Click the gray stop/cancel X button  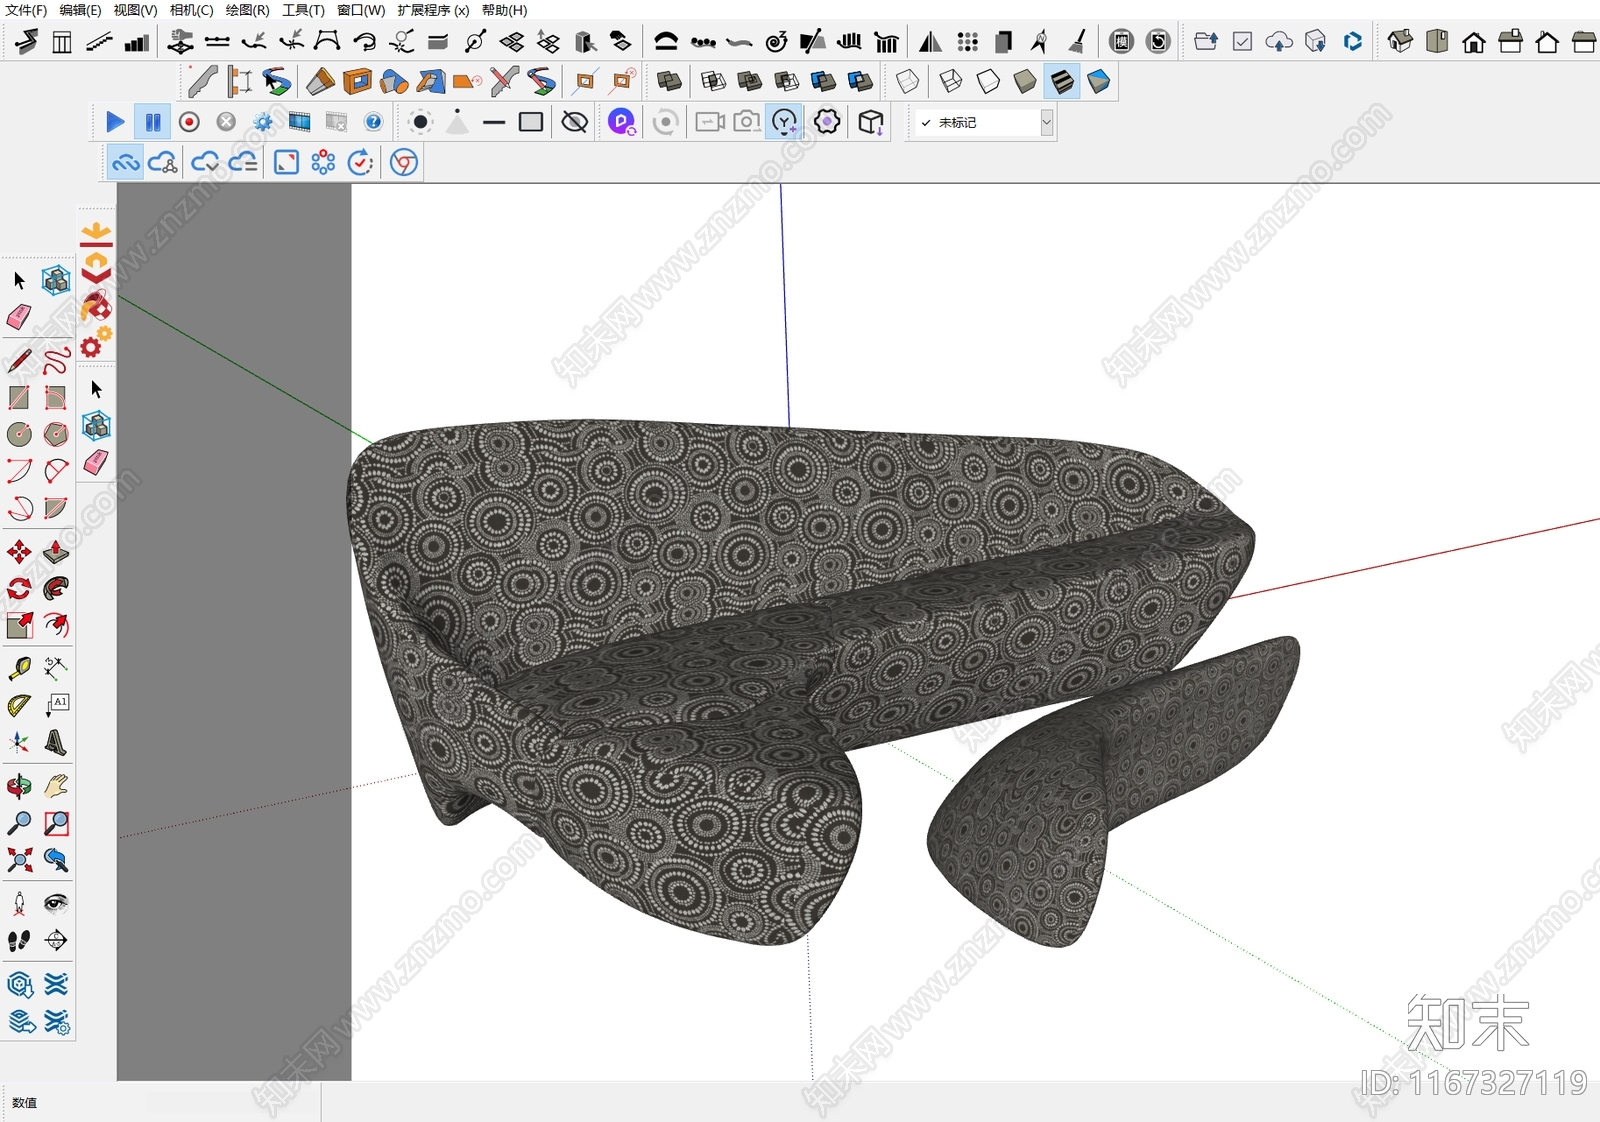click(226, 122)
